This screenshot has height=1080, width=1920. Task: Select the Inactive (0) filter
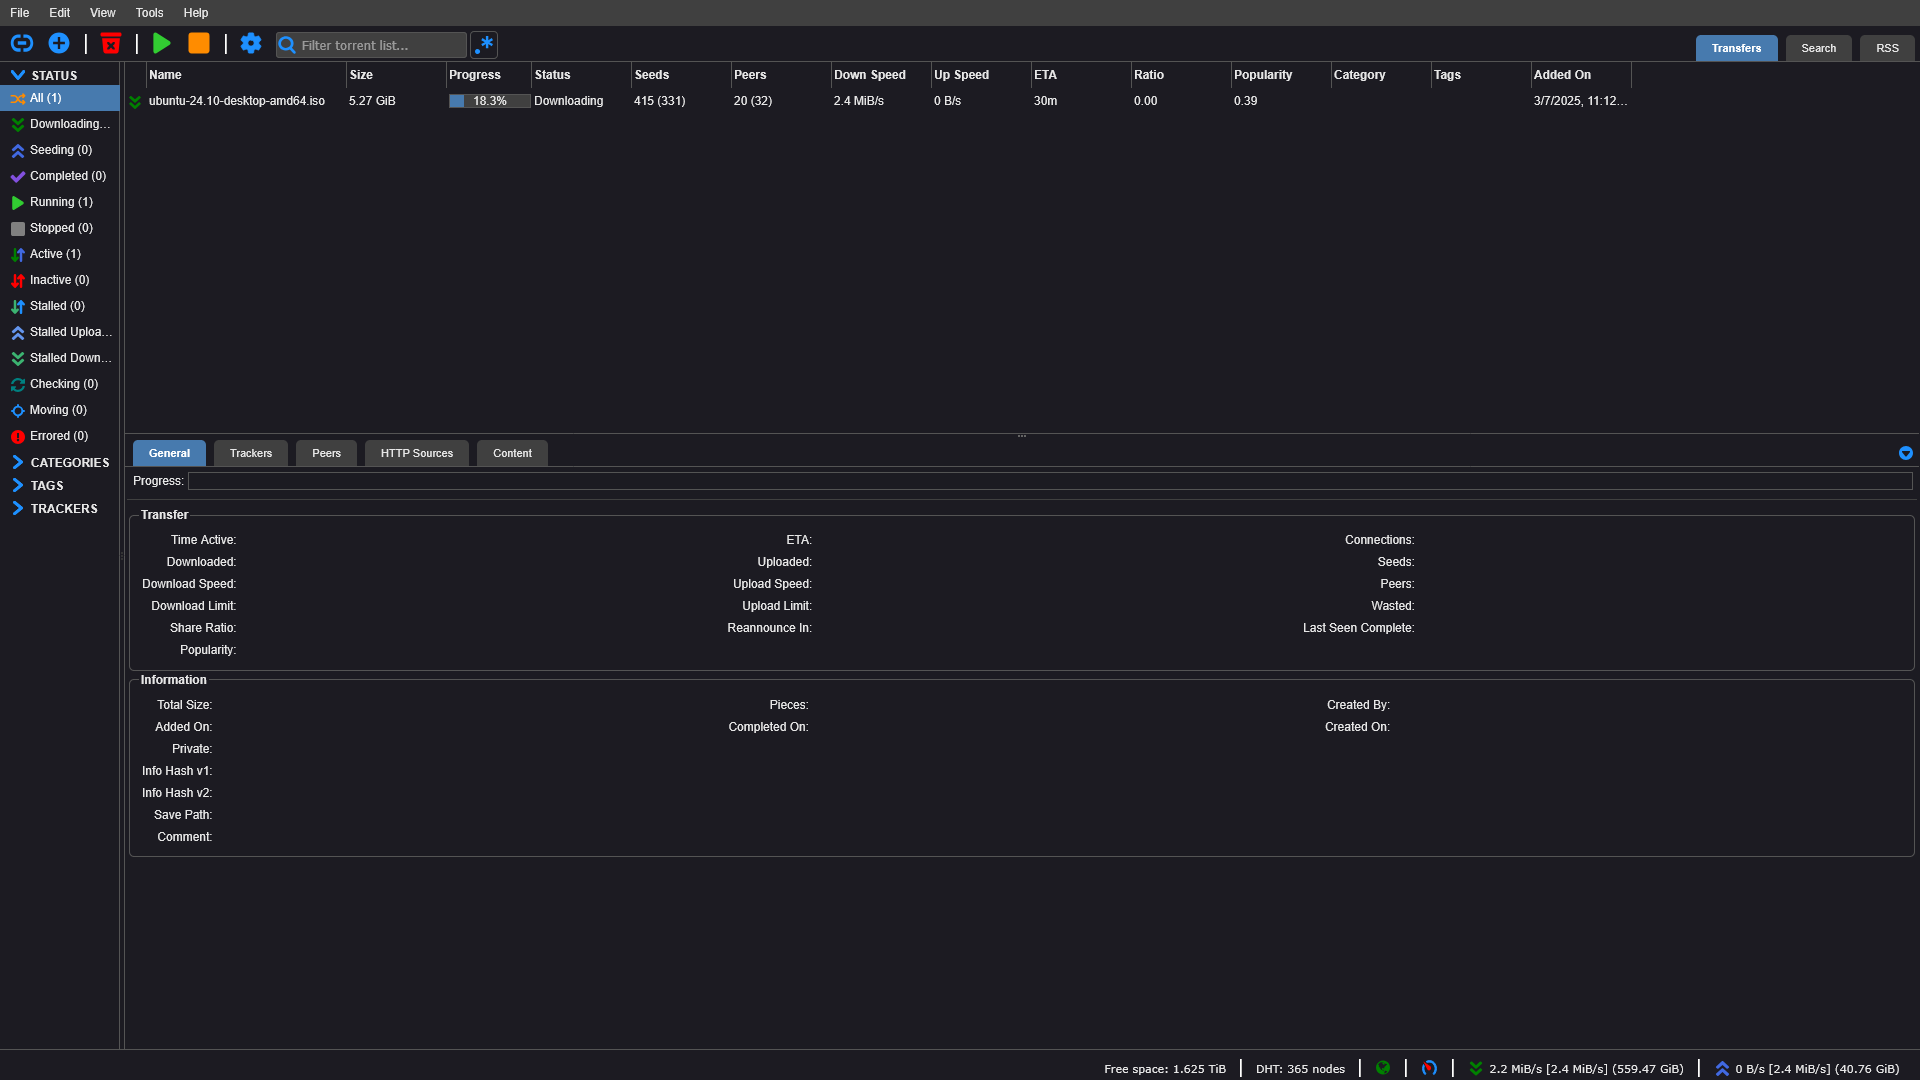[60, 280]
